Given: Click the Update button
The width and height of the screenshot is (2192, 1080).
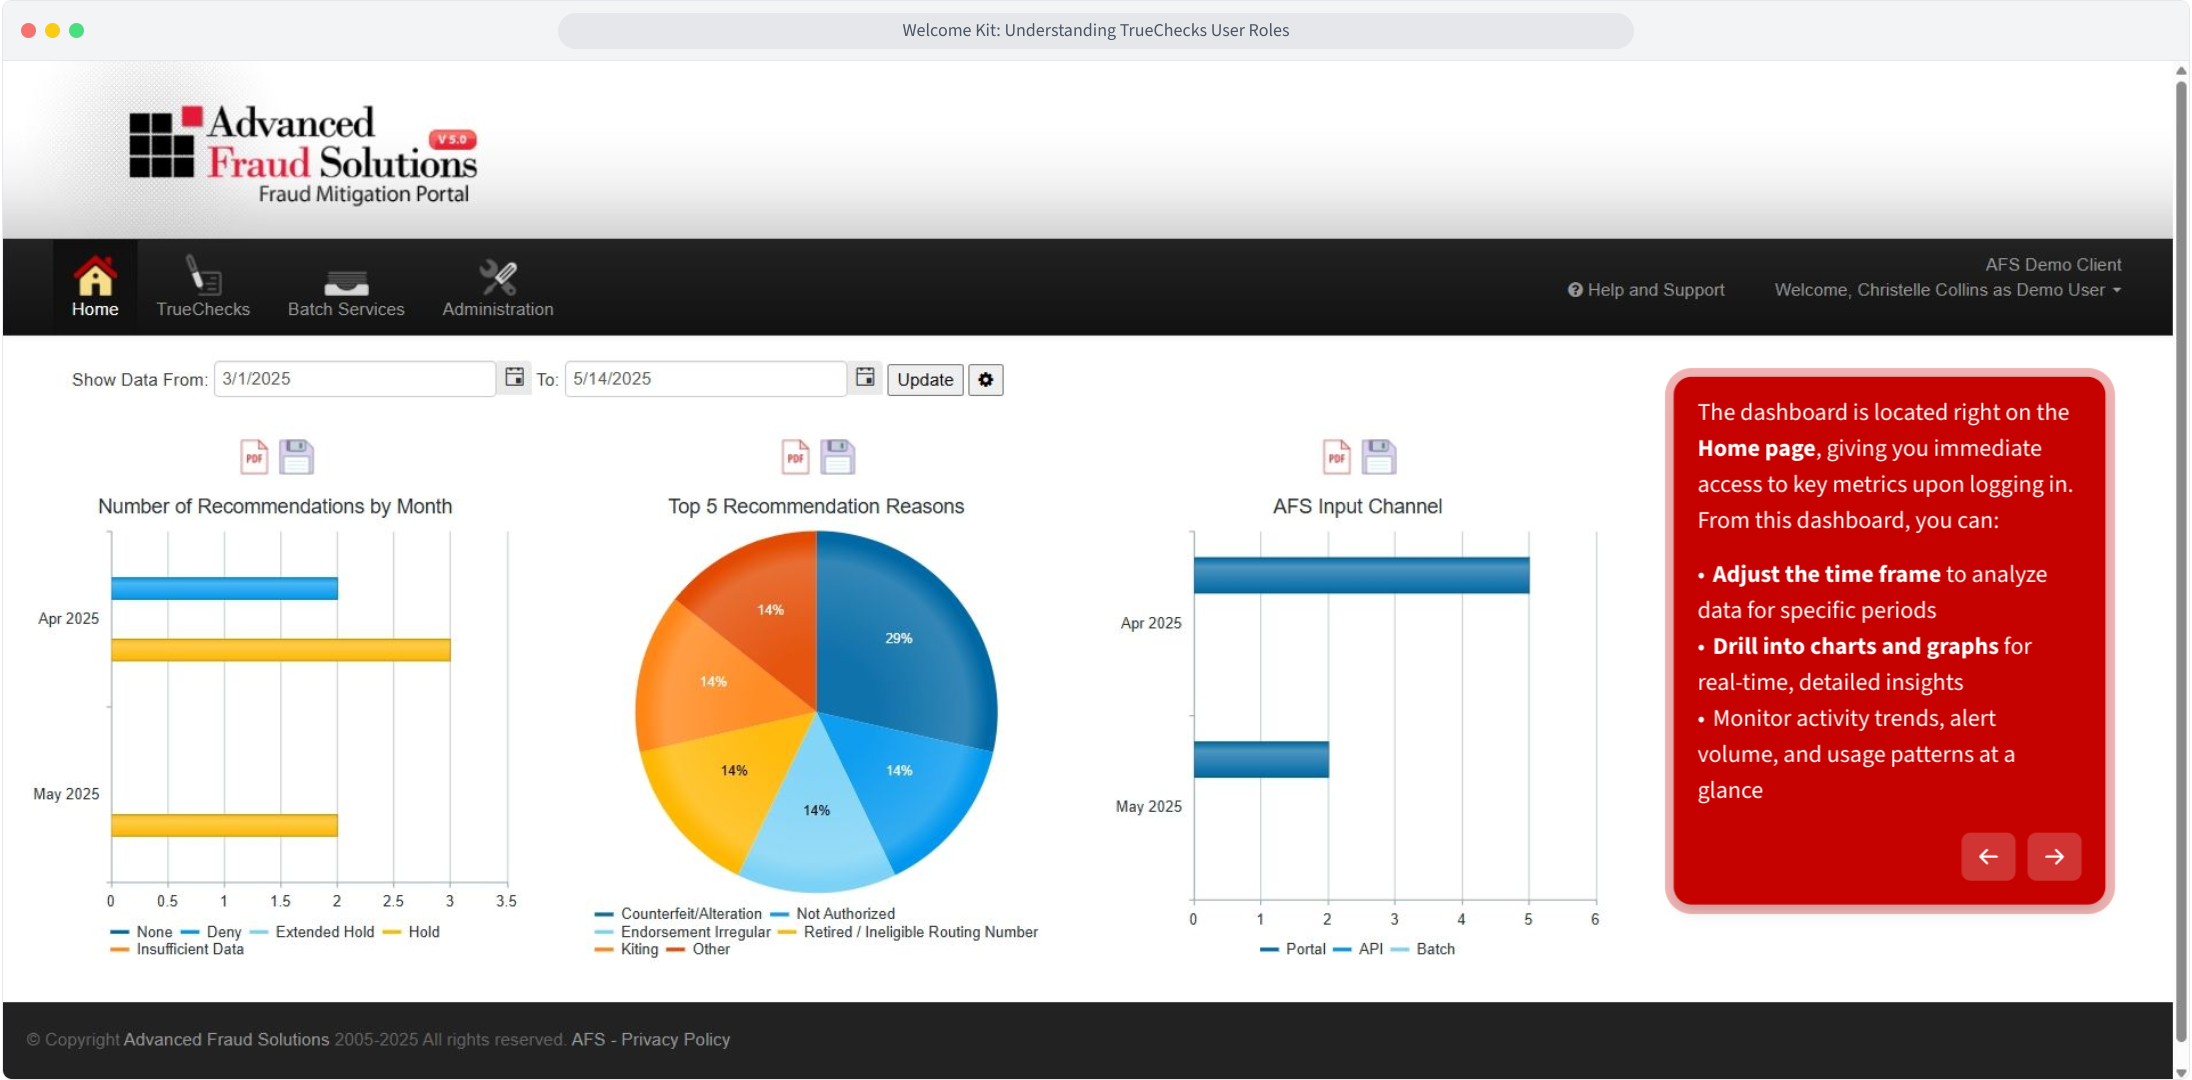Looking at the screenshot, I should [x=925, y=380].
